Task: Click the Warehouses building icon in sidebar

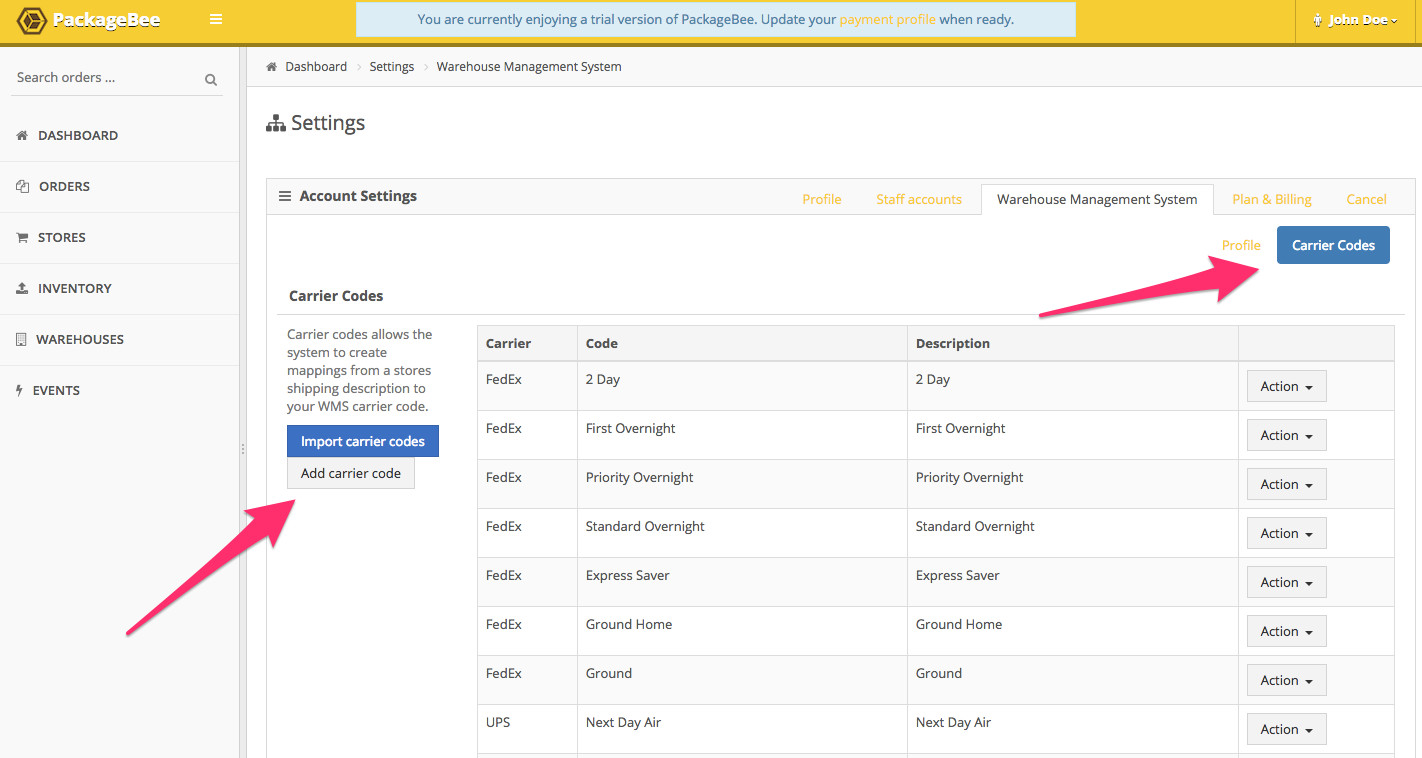Action: 21,339
